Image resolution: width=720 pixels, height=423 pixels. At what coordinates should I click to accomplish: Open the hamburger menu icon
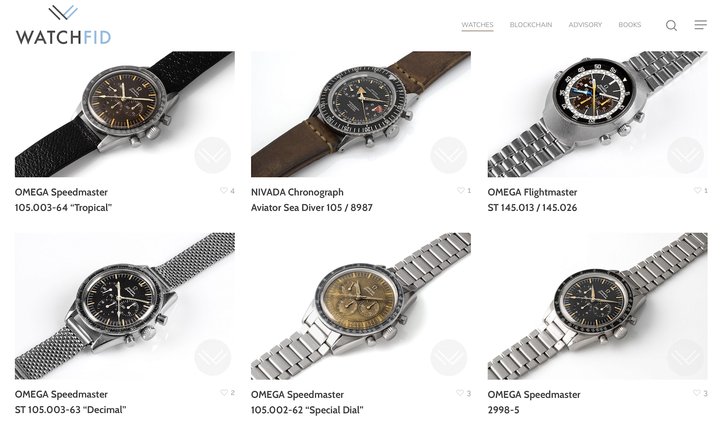pos(700,25)
